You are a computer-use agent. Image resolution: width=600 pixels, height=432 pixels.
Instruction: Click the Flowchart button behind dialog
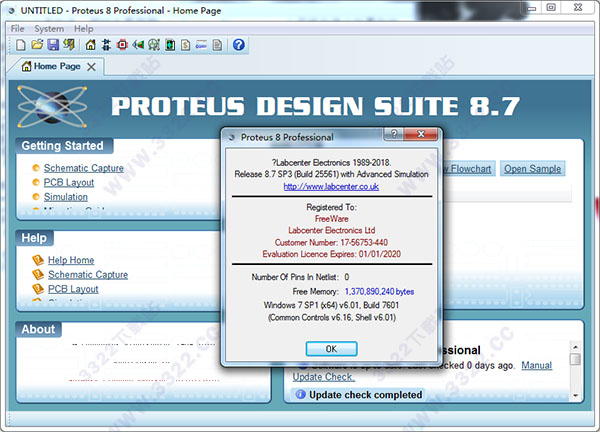click(469, 169)
